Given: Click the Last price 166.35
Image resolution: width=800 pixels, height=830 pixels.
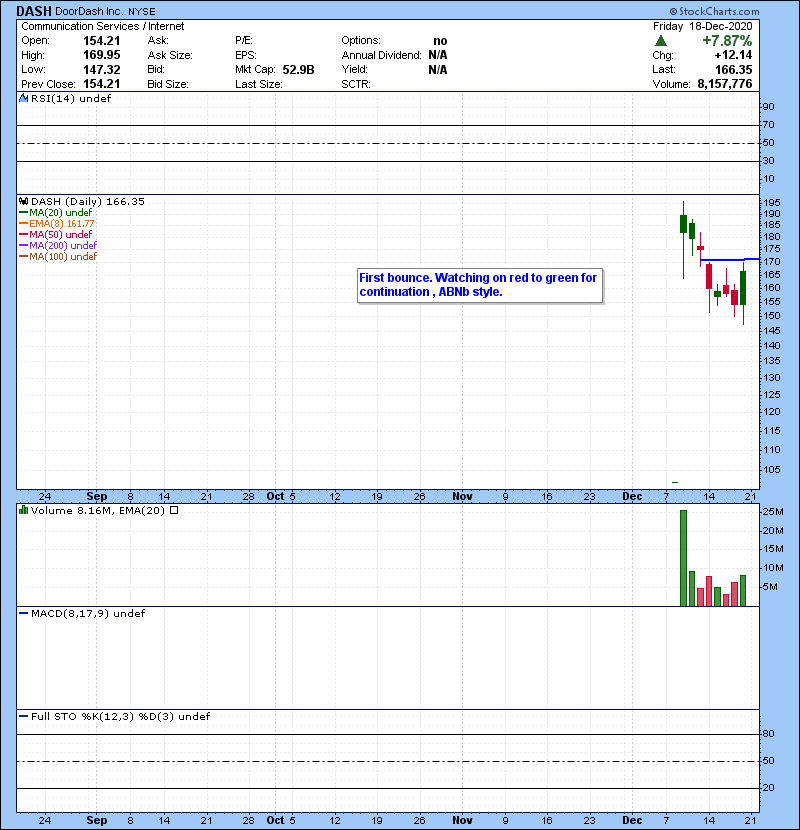Looking at the screenshot, I should pyautogui.click(x=733, y=70).
